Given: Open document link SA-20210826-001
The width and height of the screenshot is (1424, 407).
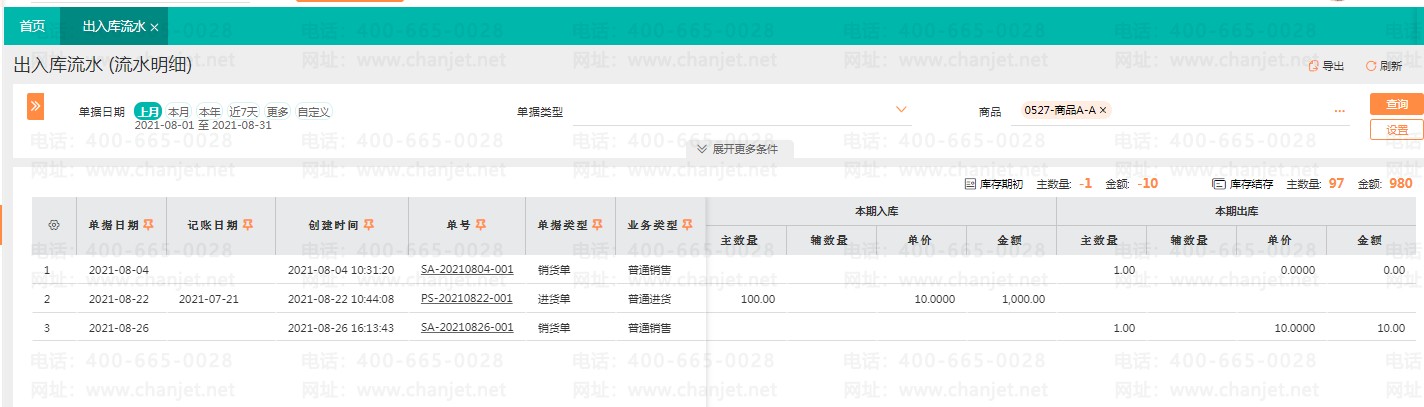Looking at the screenshot, I should (467, 327).
